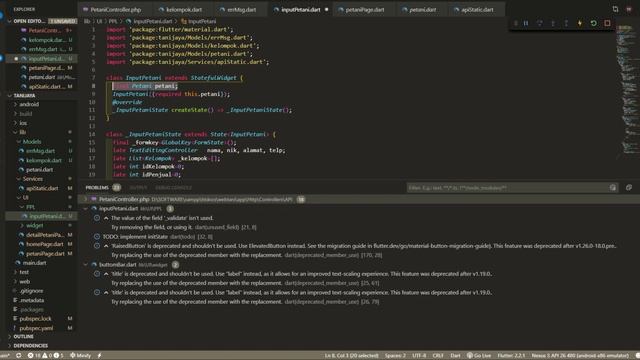Open homePage.dart in the explorer tree

[44, 244]
